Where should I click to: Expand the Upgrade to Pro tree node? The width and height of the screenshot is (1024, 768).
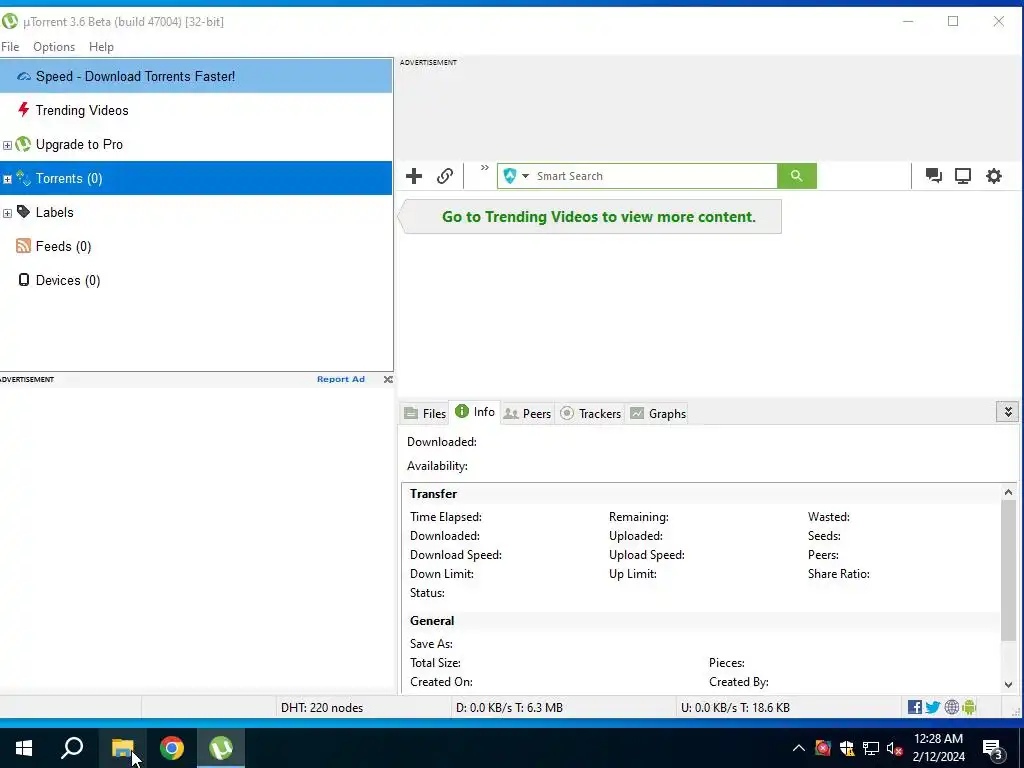[7, 145]
